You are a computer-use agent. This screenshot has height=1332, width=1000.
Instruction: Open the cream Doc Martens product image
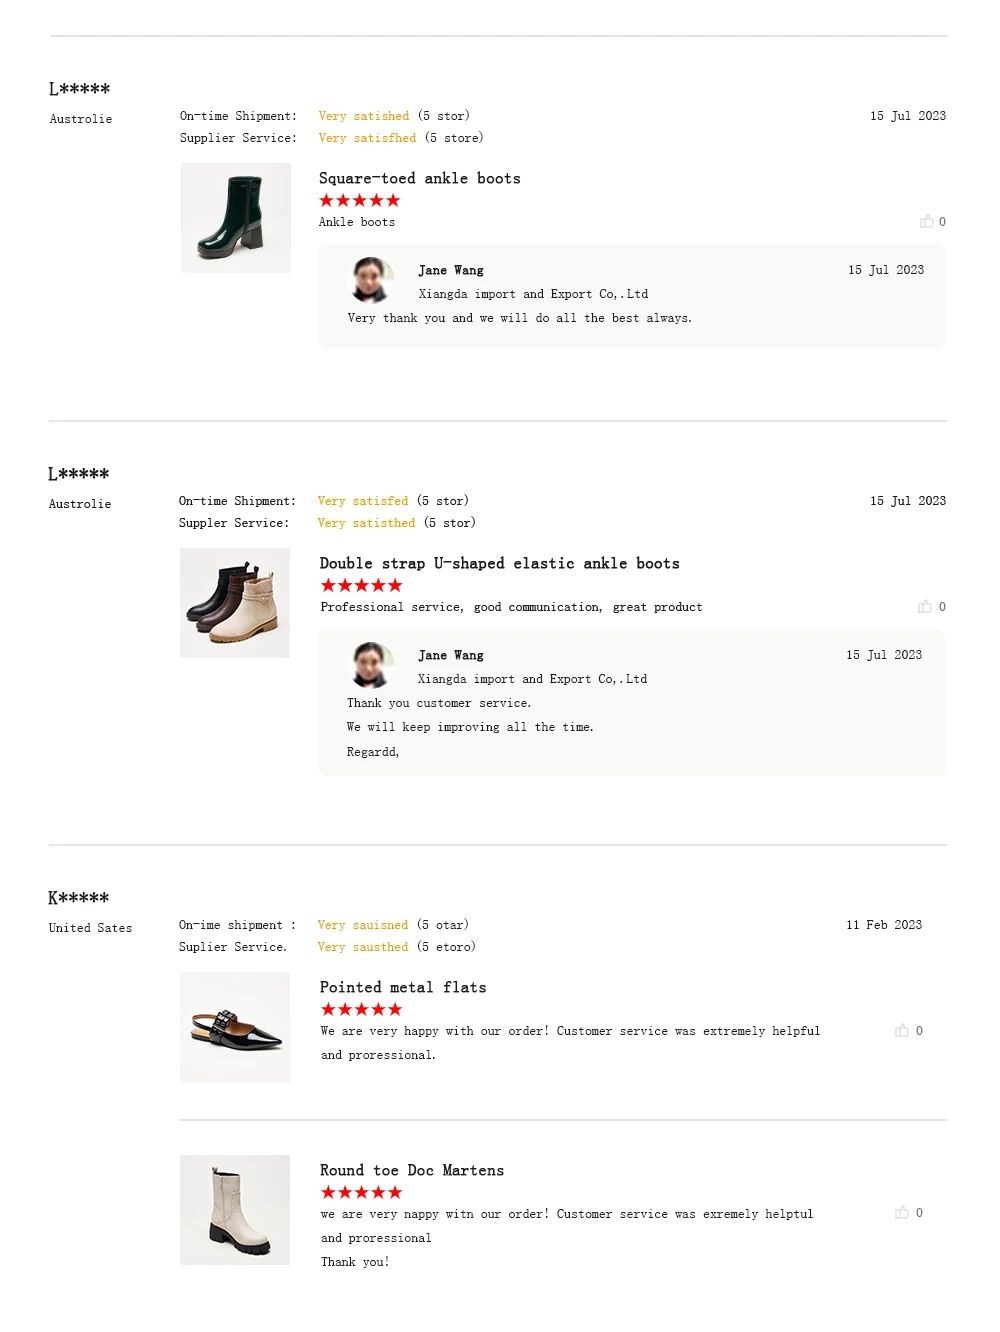pos(235,1209)
